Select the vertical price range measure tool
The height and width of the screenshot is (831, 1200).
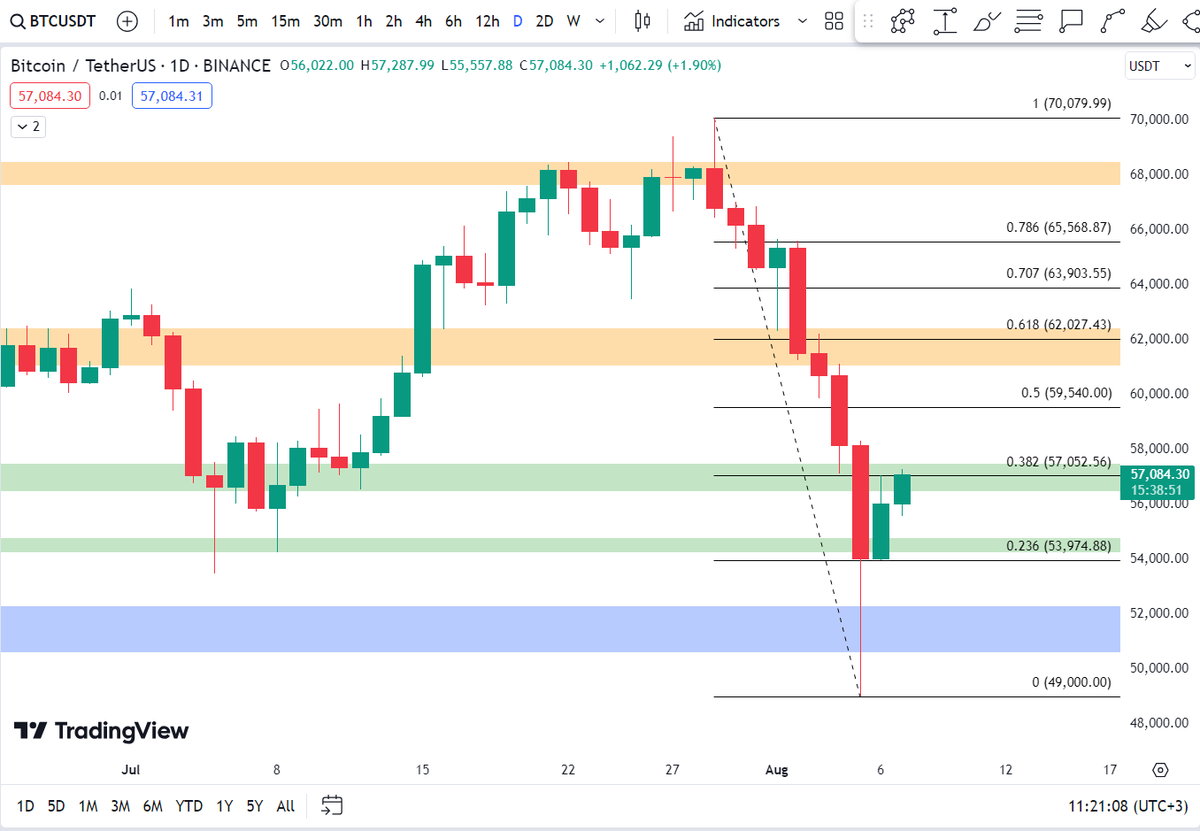[945, 21]
